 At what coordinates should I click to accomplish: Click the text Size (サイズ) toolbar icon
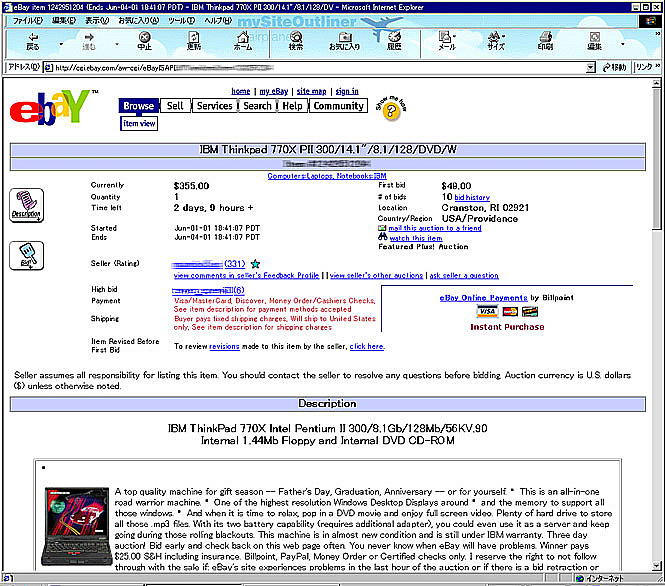pyautogui.click(x=496, y=42)
